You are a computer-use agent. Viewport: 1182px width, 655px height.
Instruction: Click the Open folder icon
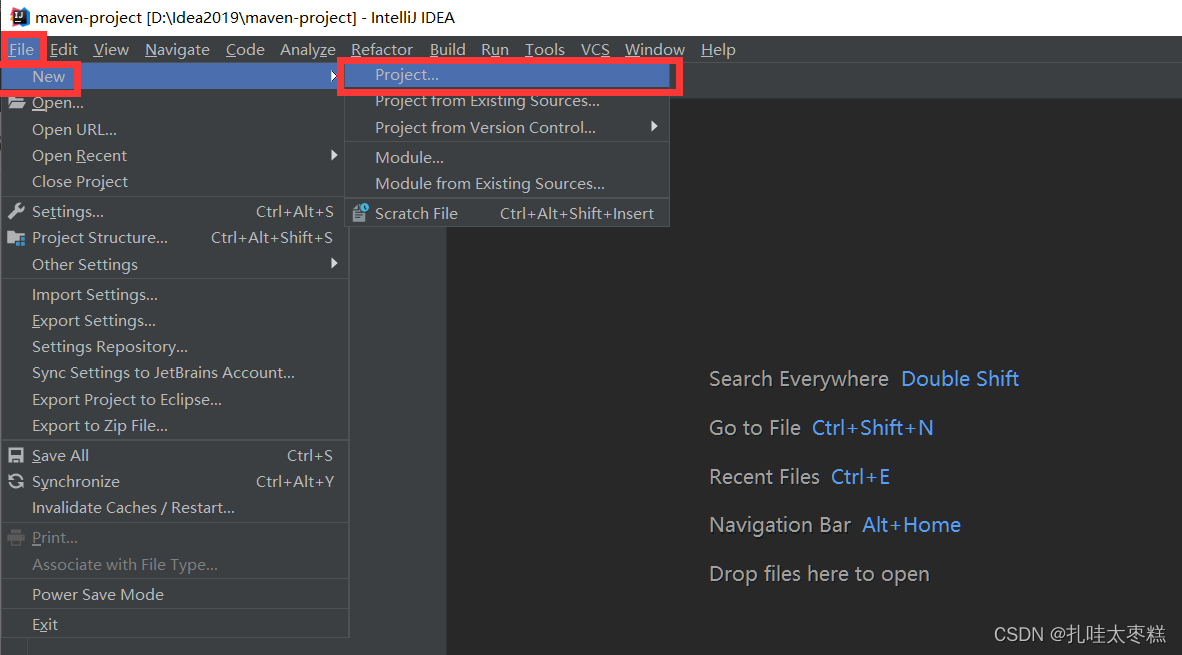pos(17,103)
